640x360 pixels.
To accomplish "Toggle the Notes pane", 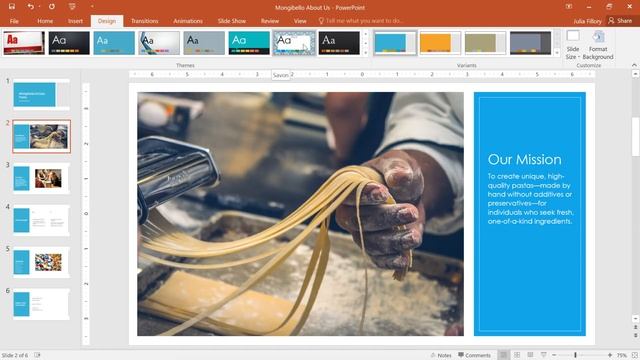I will coord(441,355).
